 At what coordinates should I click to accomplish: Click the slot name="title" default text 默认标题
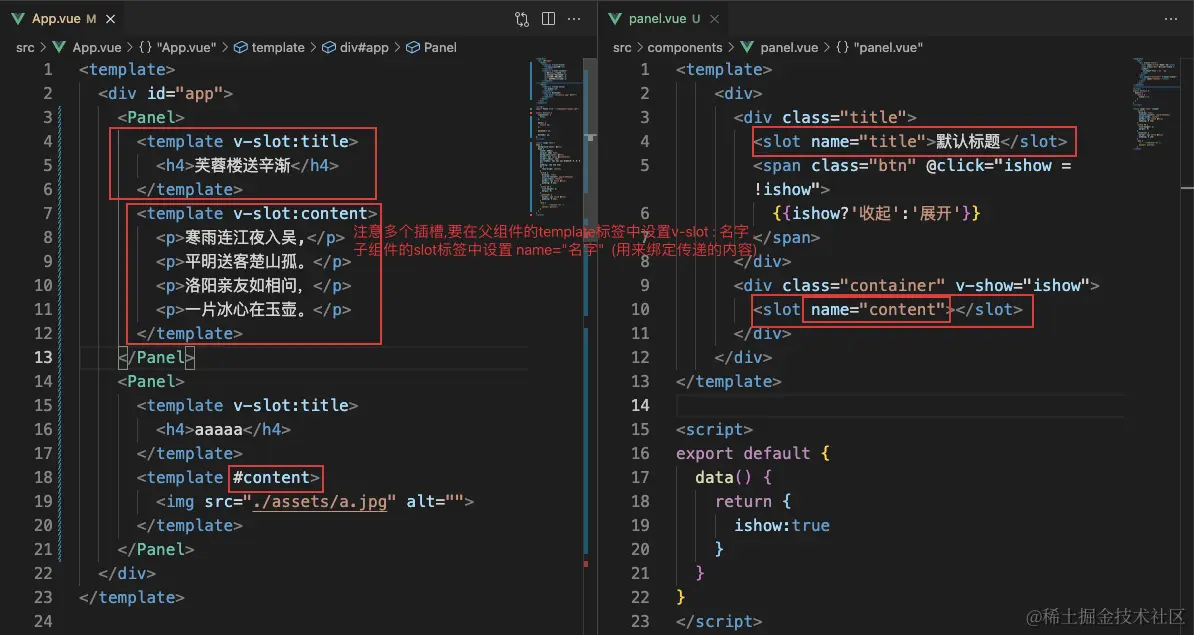[x=968, y=141]
